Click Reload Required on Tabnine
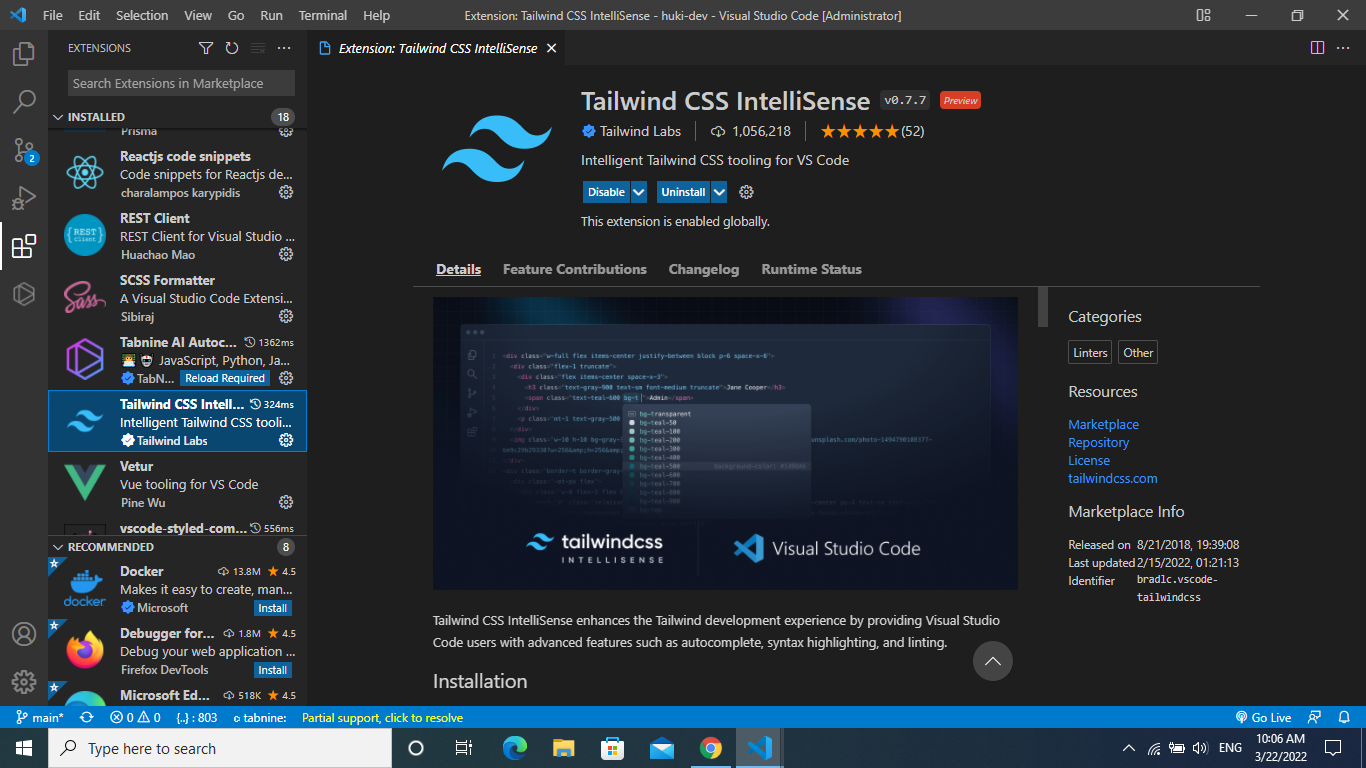Screen dimensions: 1366x768 pyautogui.click(x=225, y=378)
